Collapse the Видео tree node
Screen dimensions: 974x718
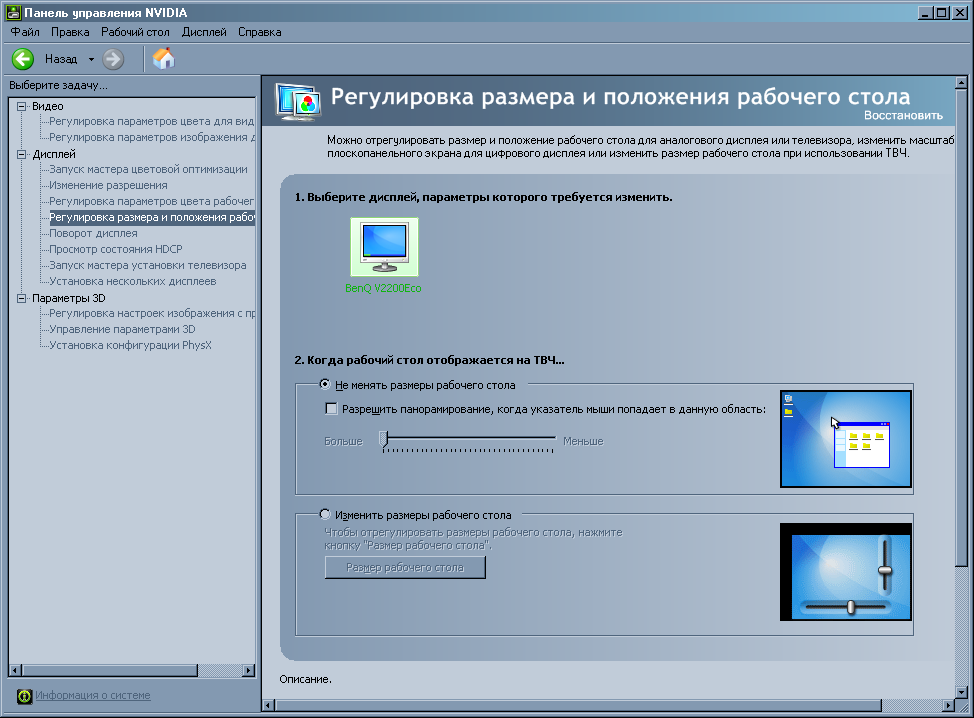[22, 106]
